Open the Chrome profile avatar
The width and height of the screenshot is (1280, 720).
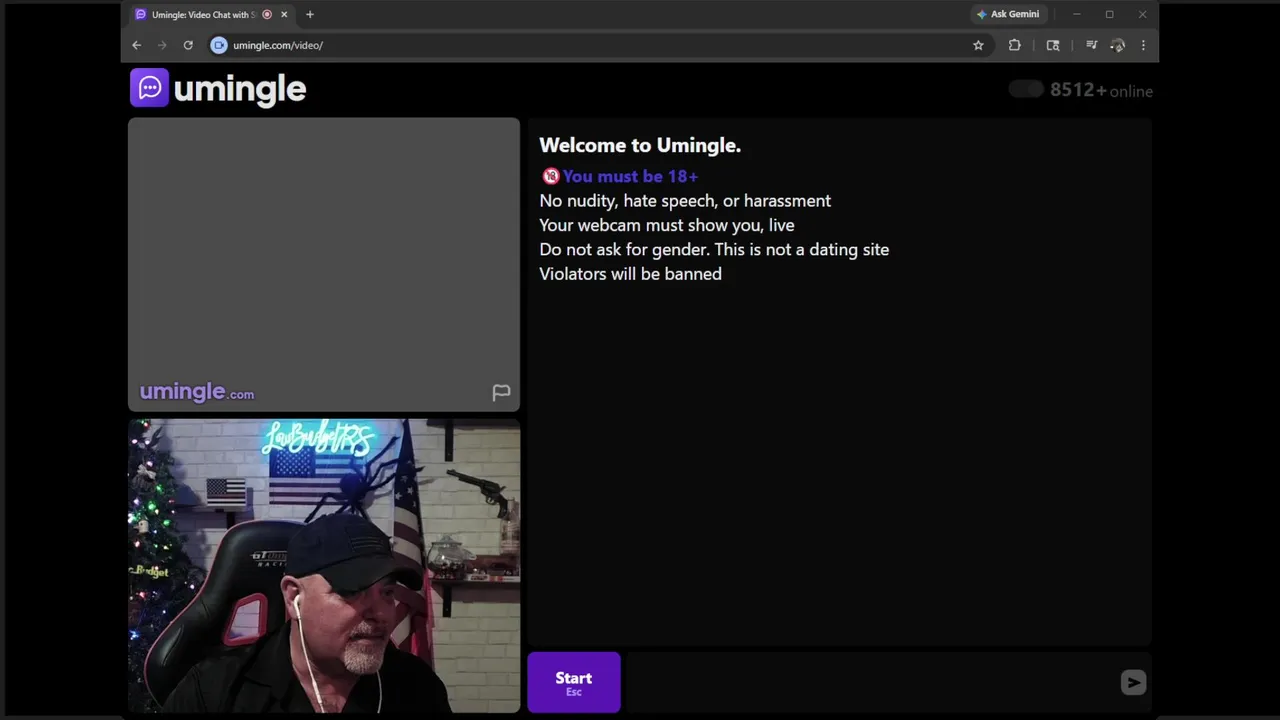[1118, 45]
